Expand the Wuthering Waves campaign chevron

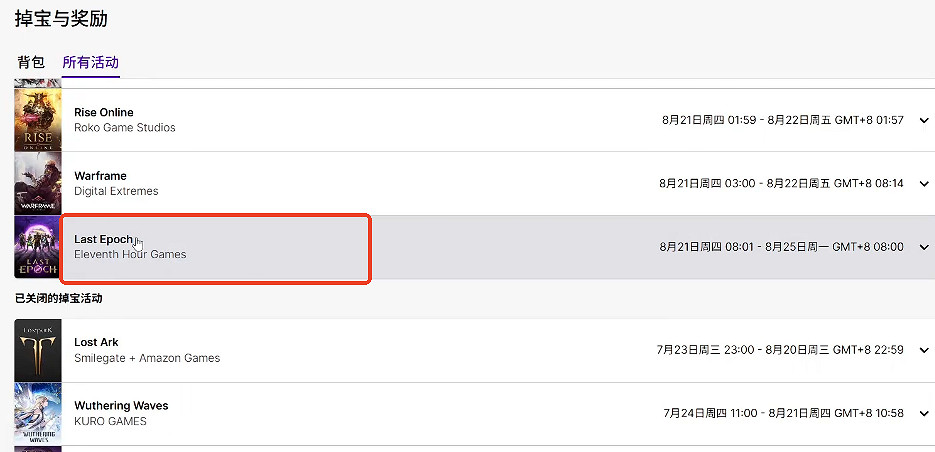923,414
